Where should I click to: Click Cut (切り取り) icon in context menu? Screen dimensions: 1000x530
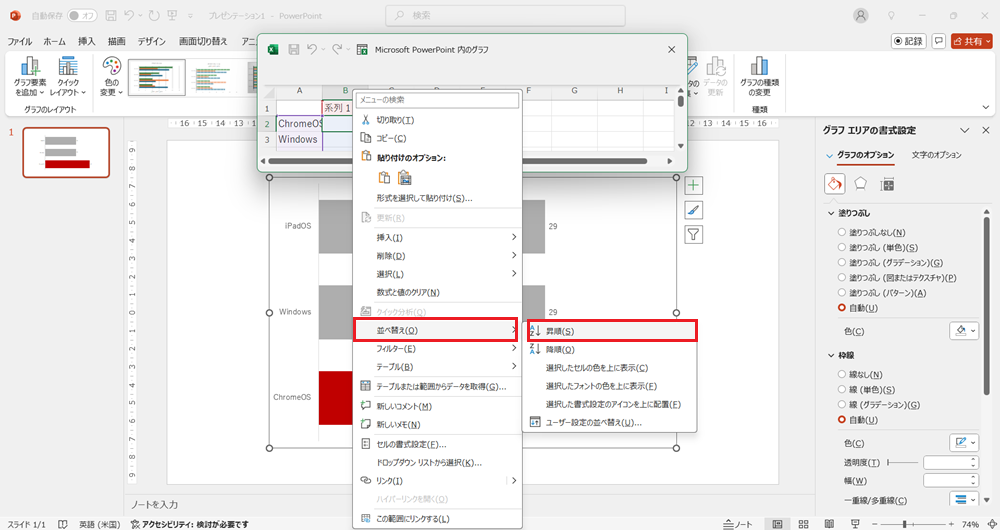pos(365,120)
